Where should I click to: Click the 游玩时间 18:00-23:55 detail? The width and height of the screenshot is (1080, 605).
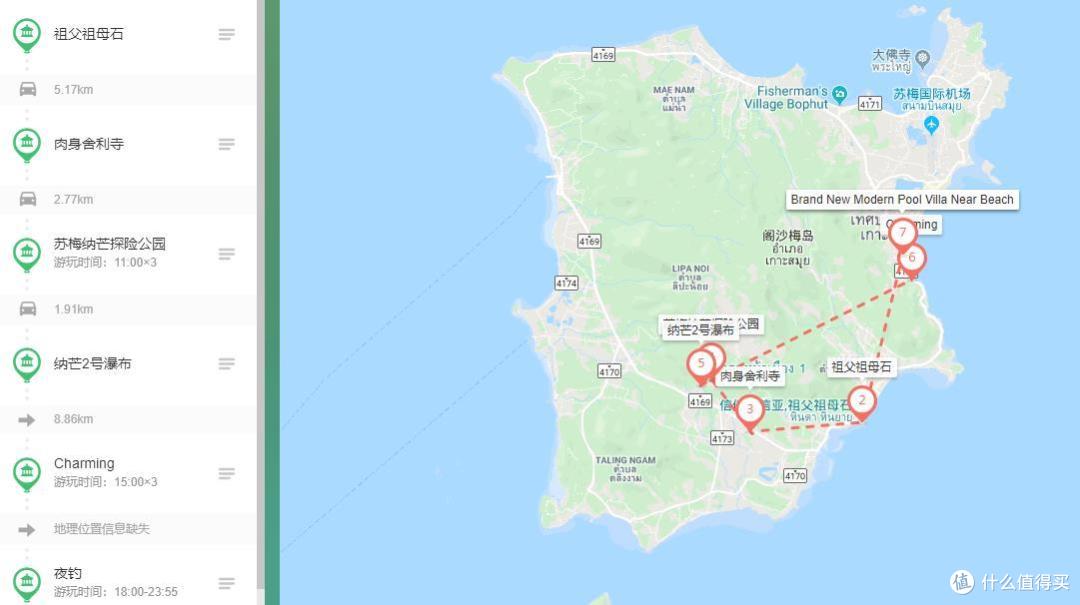click(x=116, y=591)
